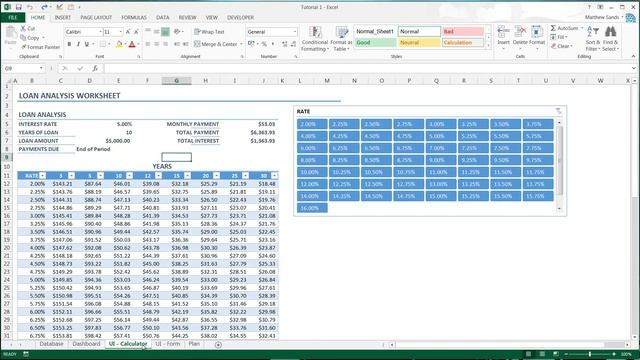The height and width of the screenshot is (360, 640).
Task: Toggle Underline formatting
Action: point(87,44)
